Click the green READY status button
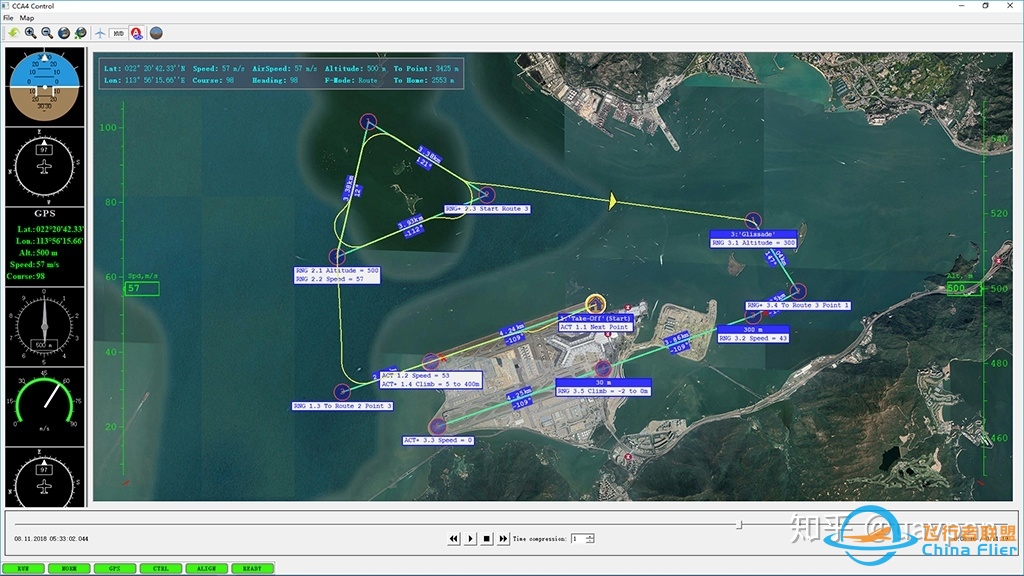This screenshot has width=1024, height=576. pos(251,568)
